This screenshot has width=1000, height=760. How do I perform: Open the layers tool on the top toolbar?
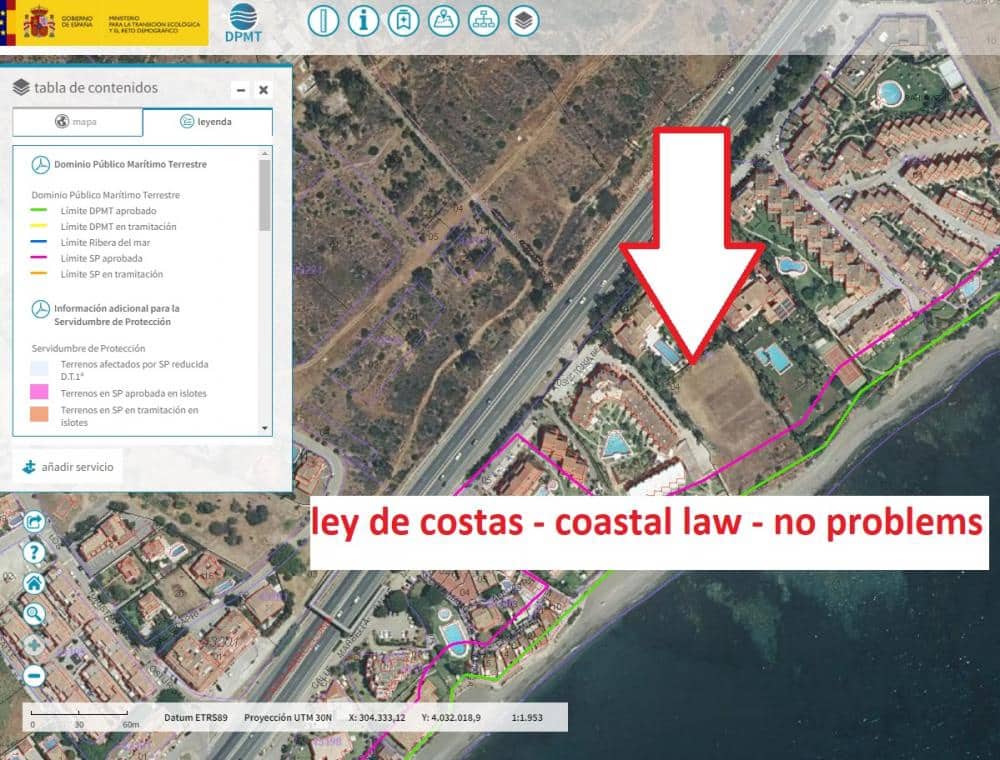pyautogui.click(x=523, y=19)
